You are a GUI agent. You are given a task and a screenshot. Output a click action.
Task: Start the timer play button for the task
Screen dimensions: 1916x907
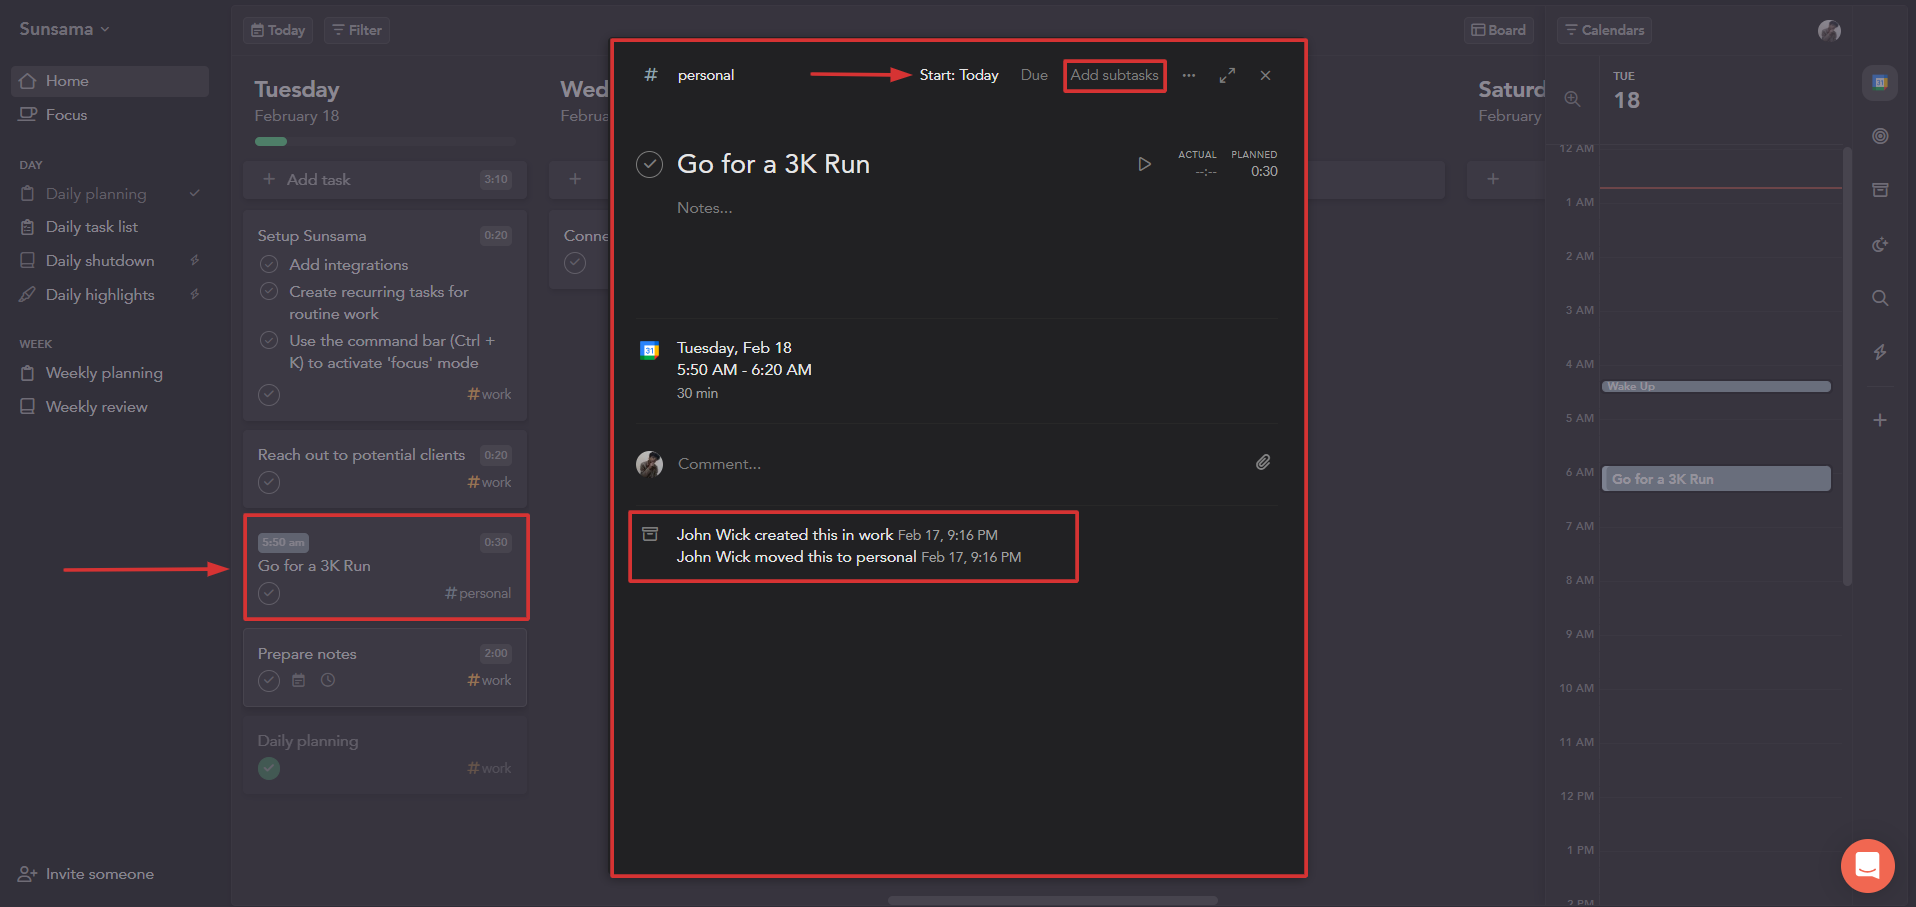point(1144,164)
